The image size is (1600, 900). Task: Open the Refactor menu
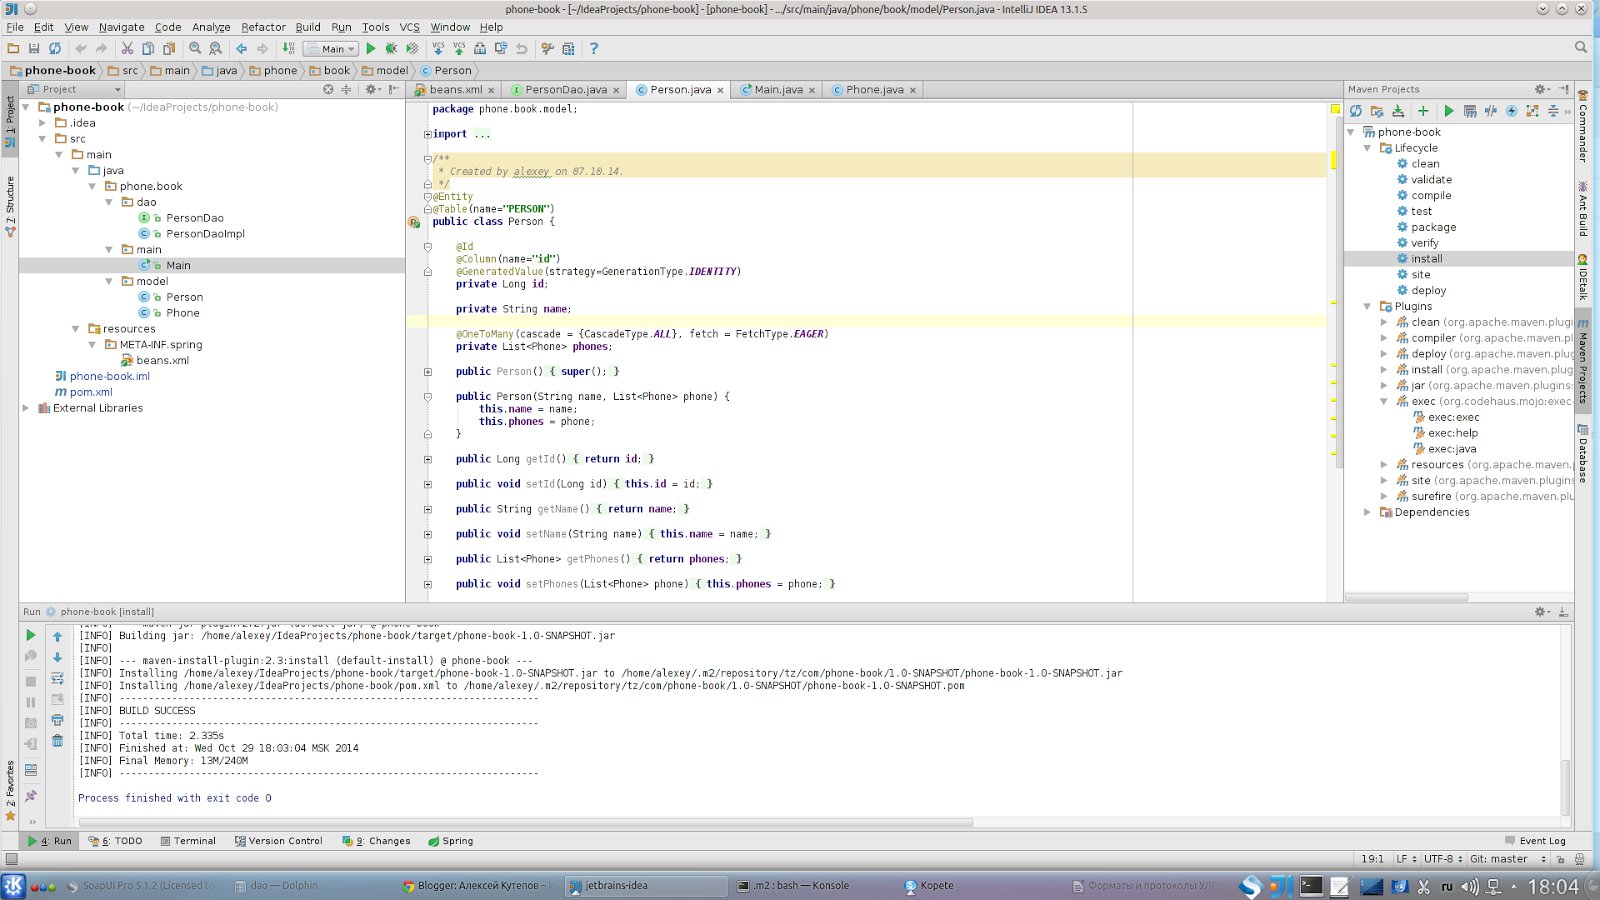(263, 27)
